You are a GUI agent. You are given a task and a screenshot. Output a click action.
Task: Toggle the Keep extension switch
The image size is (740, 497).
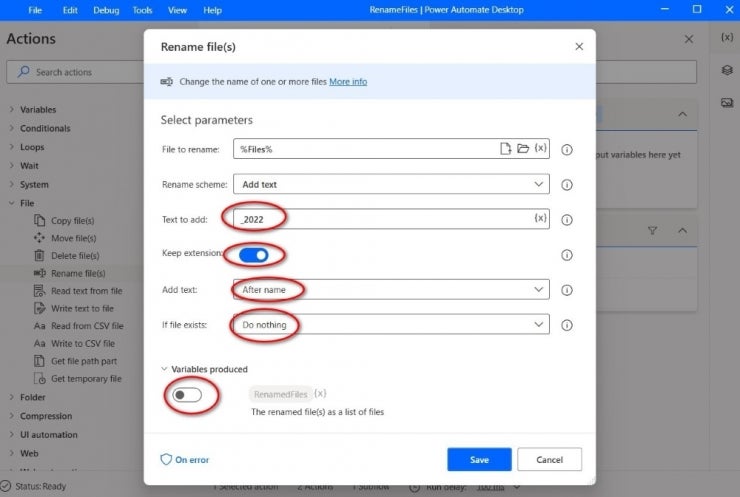[253, 255]
